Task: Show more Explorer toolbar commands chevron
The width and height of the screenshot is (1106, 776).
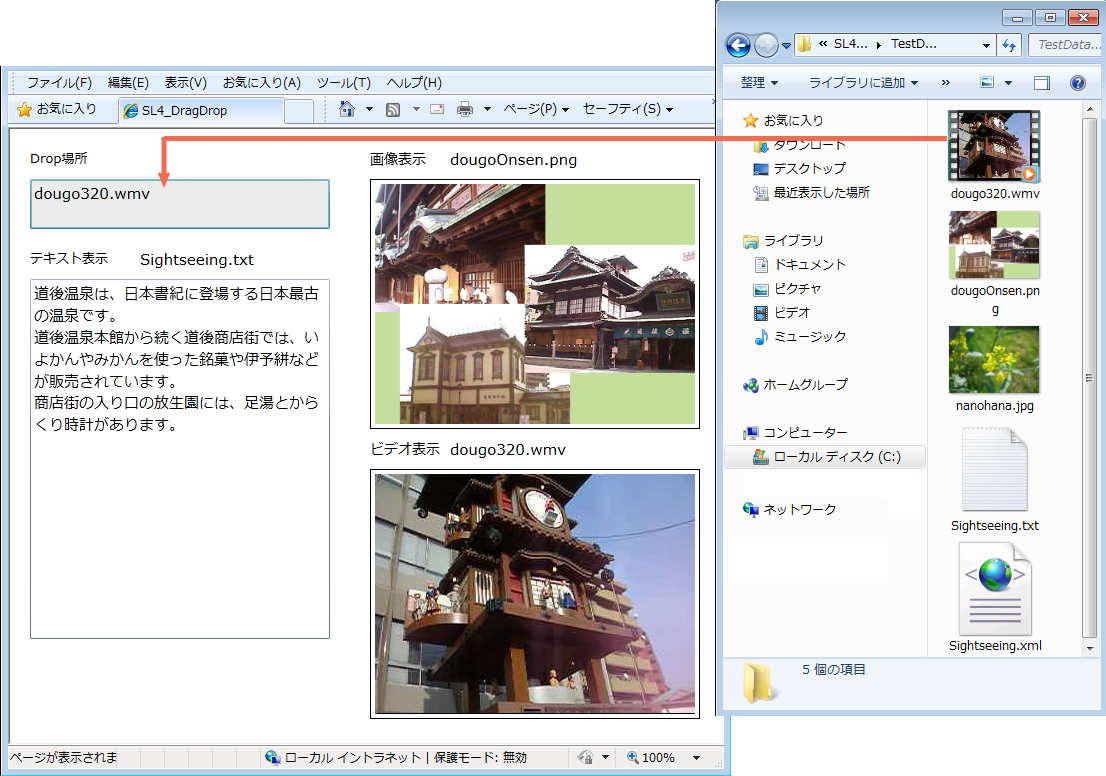Action: 945,83
